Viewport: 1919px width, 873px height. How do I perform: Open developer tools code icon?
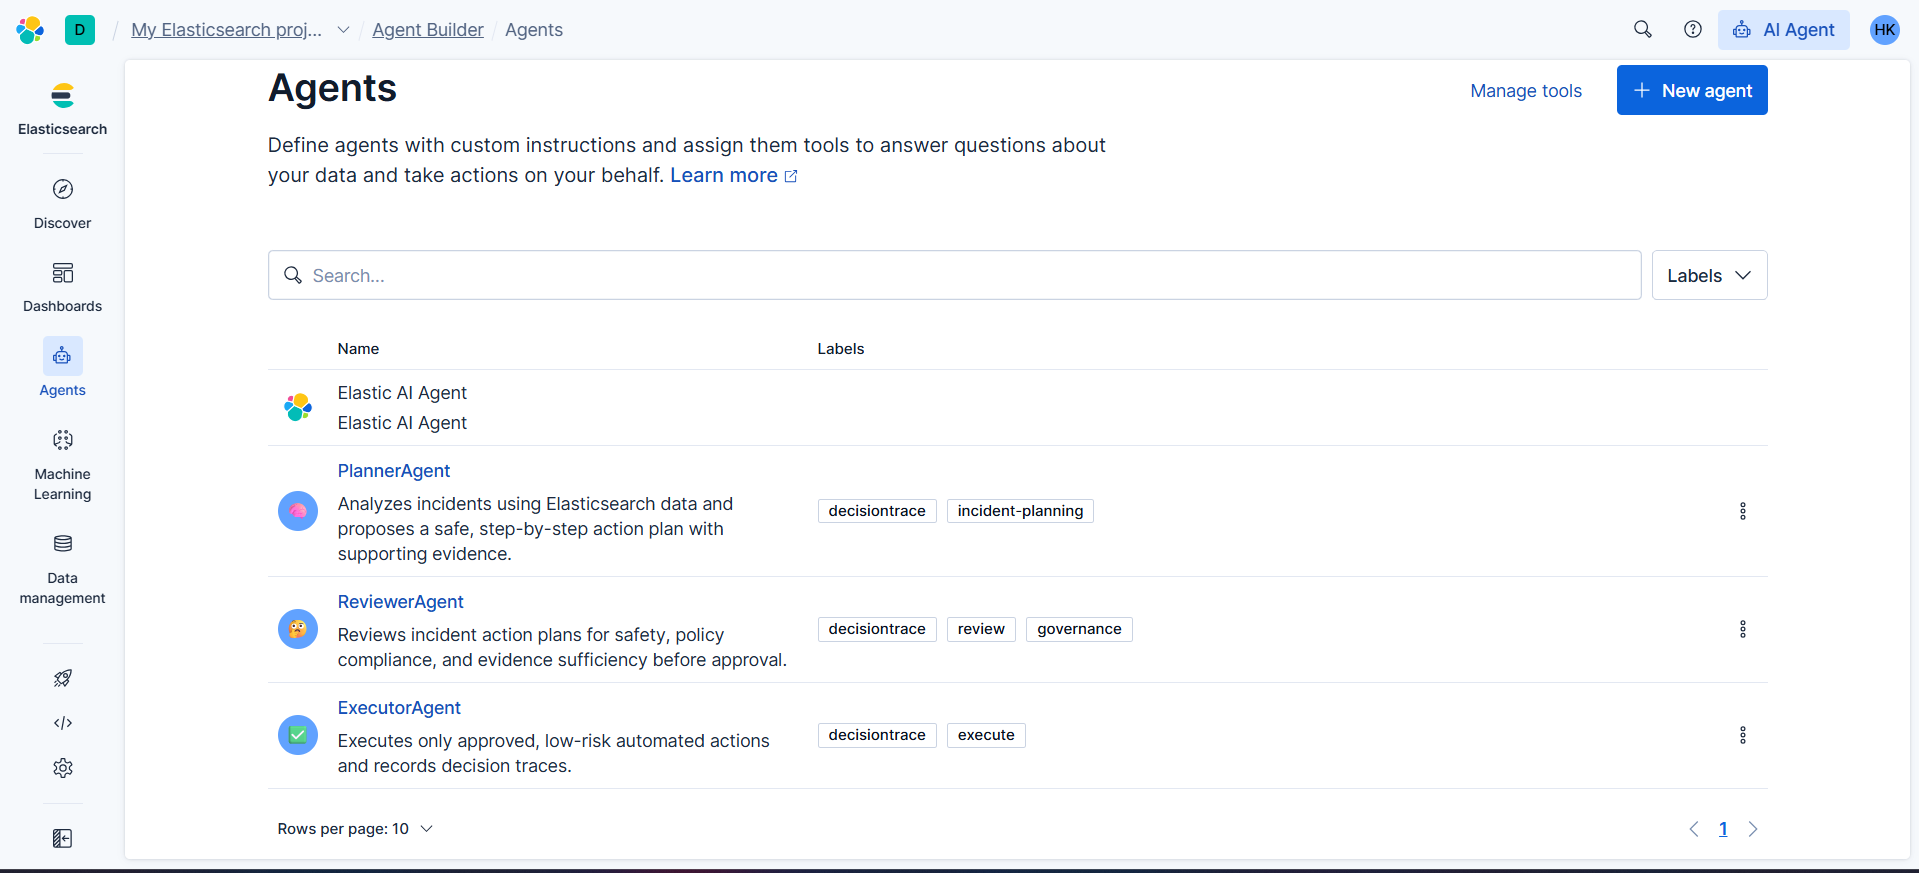click(x=63, y=723)
